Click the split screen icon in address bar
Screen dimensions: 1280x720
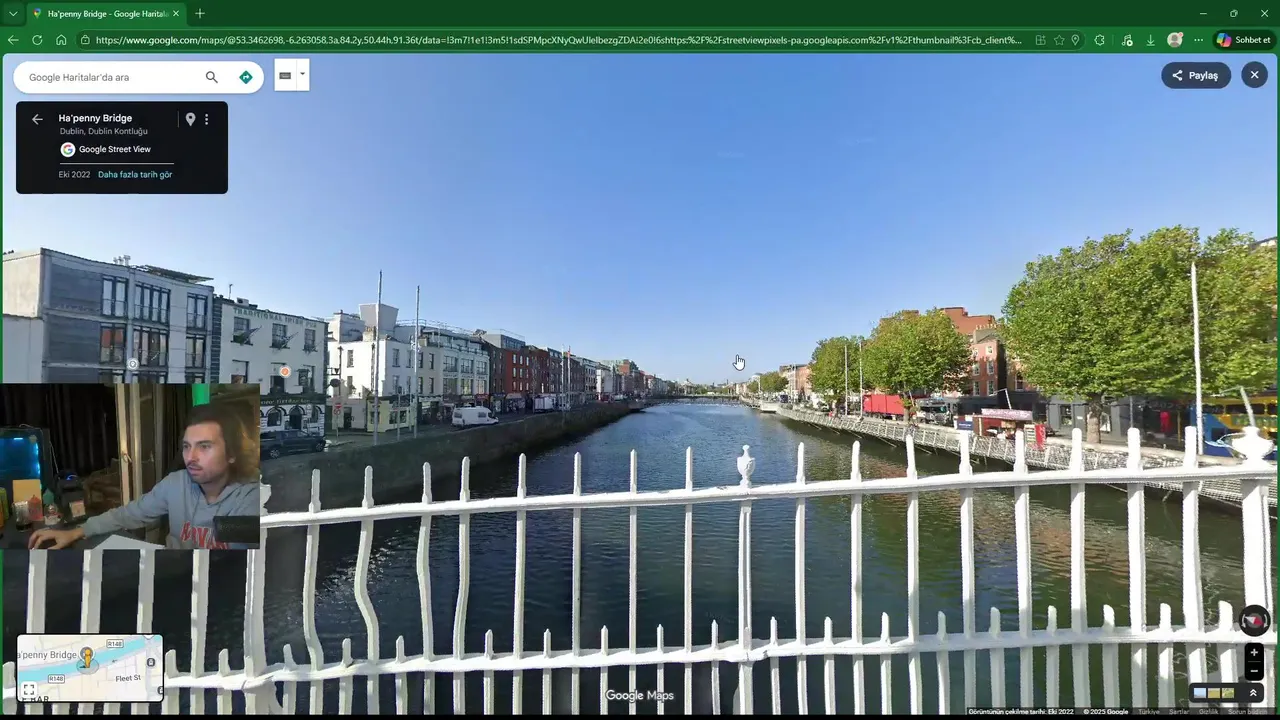(1041, 40)
